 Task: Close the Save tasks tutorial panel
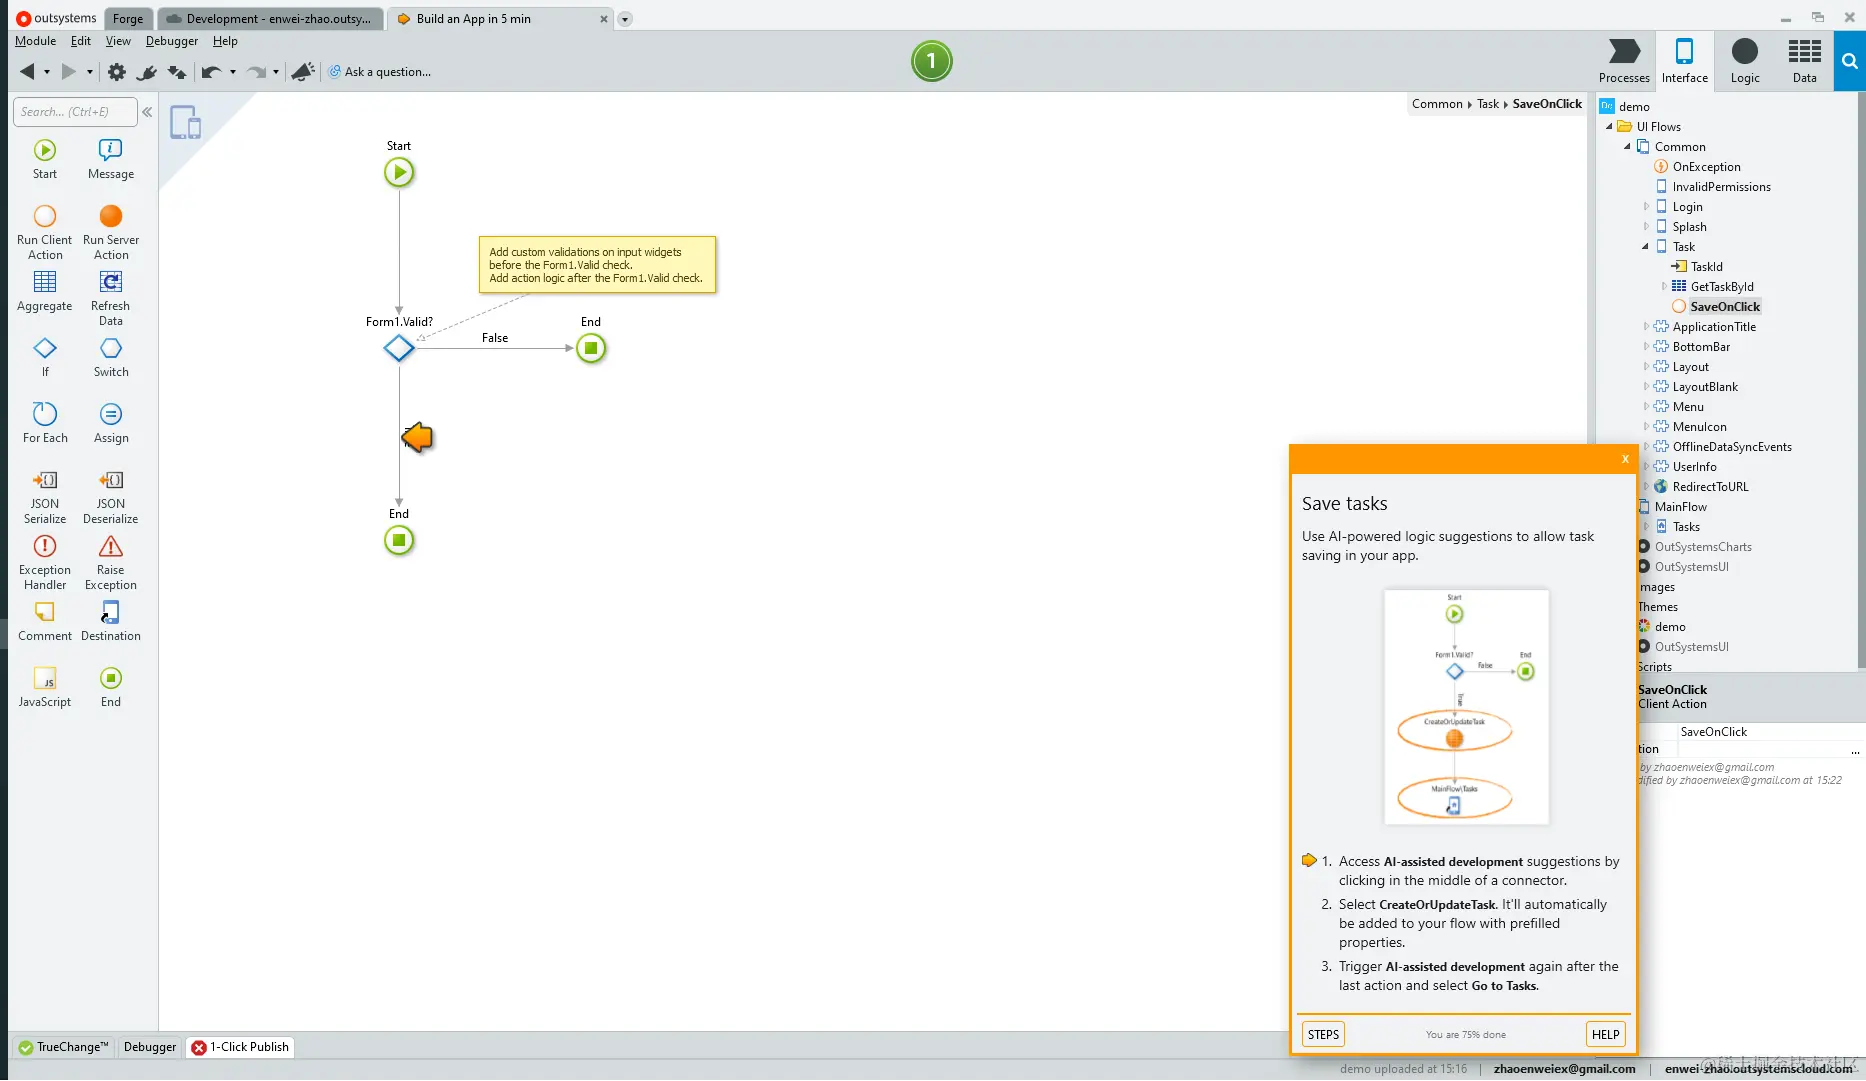[x=1625, y=459]
